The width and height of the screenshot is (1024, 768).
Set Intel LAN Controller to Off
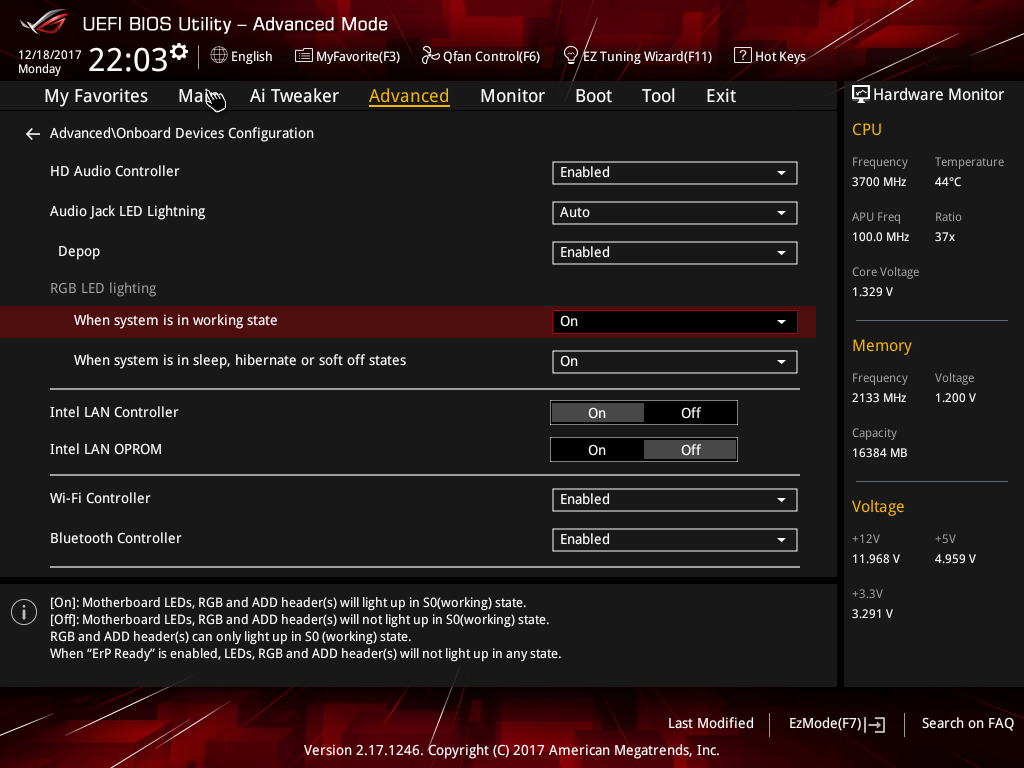(690, 413)
